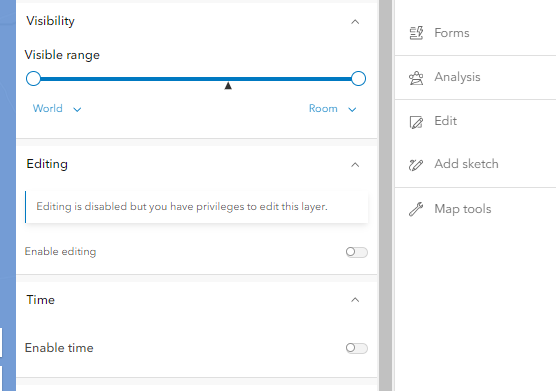Image resolution: width=556 pixels, height=391 pixels.
Task: Turn on the Enable editing switch
Action: point(357,252)
